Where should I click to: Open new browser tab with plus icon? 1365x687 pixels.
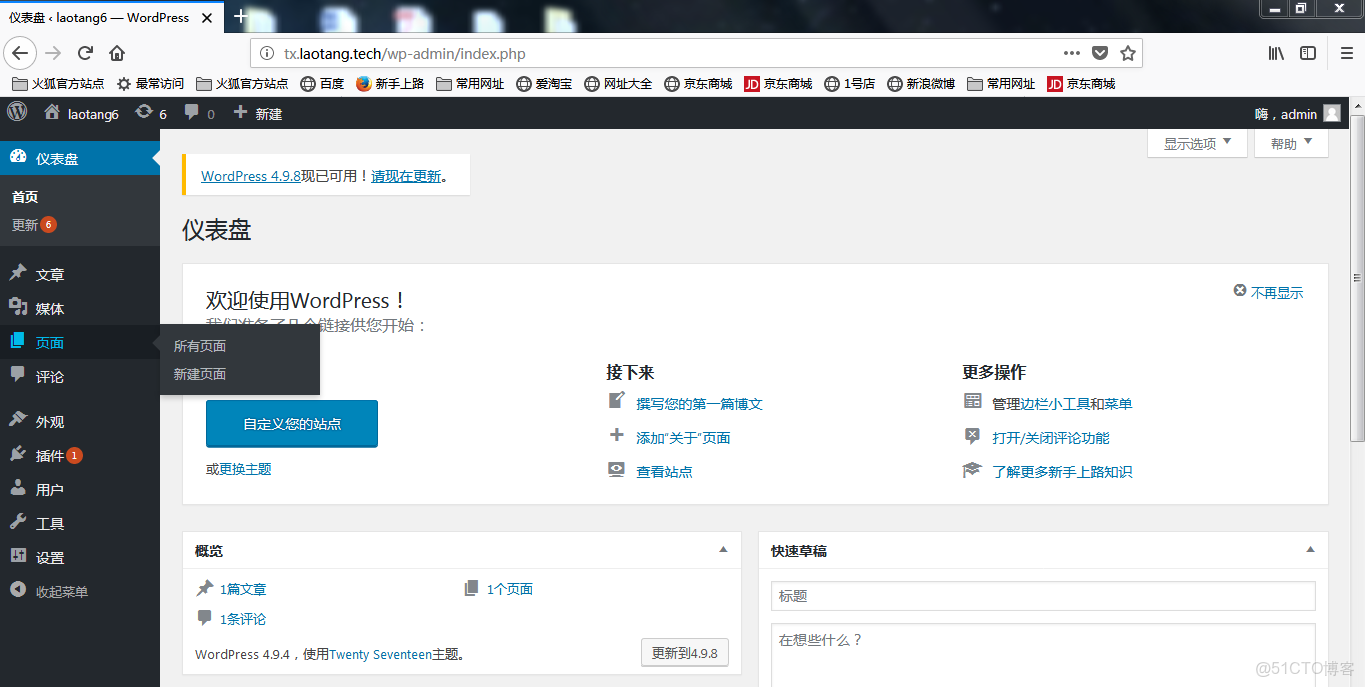click(240, 16)
